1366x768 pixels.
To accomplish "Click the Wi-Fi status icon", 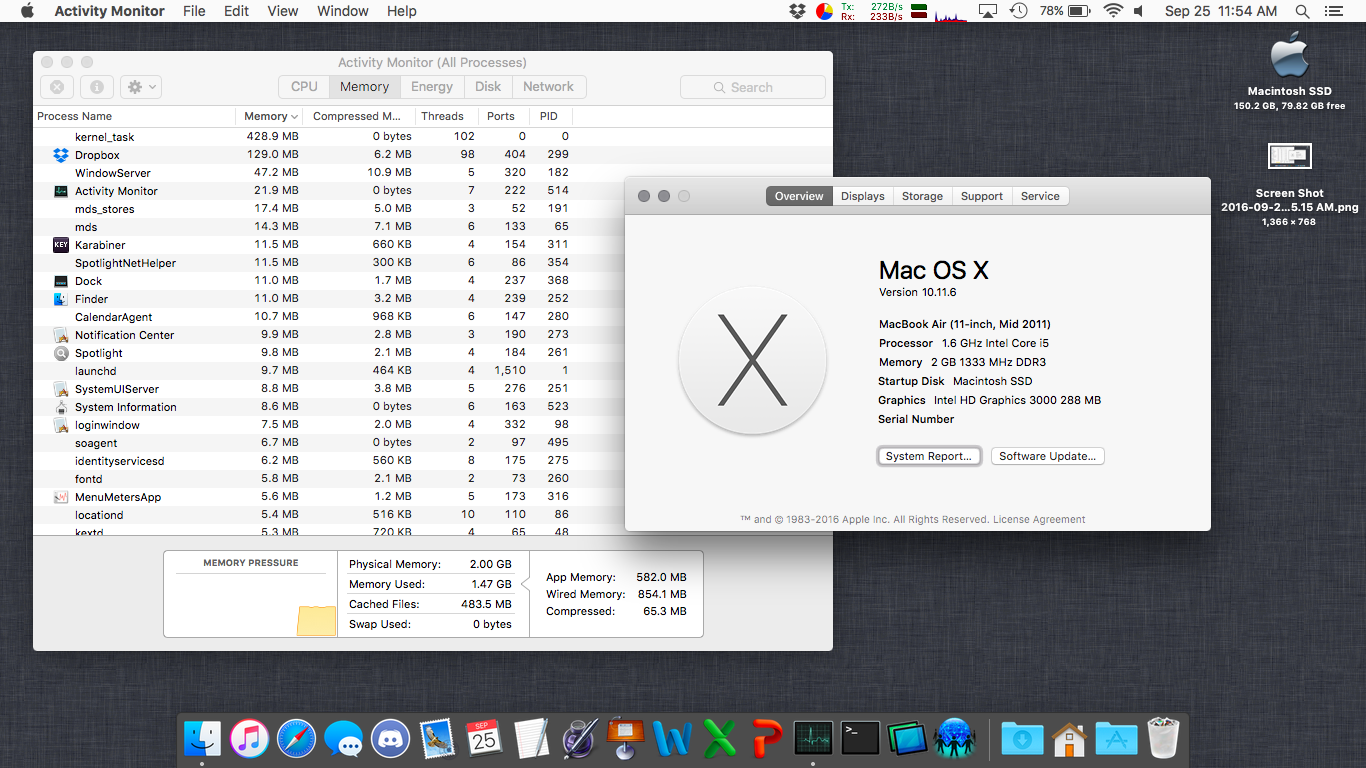I will [1113, 11].
